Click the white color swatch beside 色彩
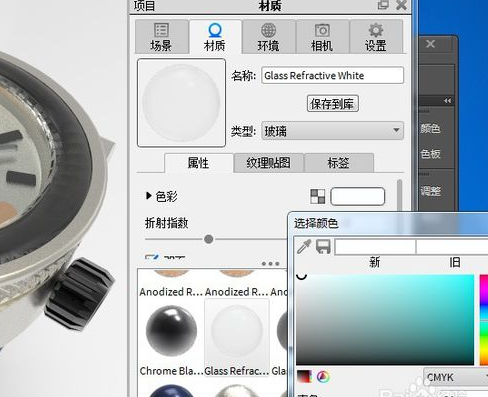The height and width of the screenshot is (397, 488). (x=357, y=196)
